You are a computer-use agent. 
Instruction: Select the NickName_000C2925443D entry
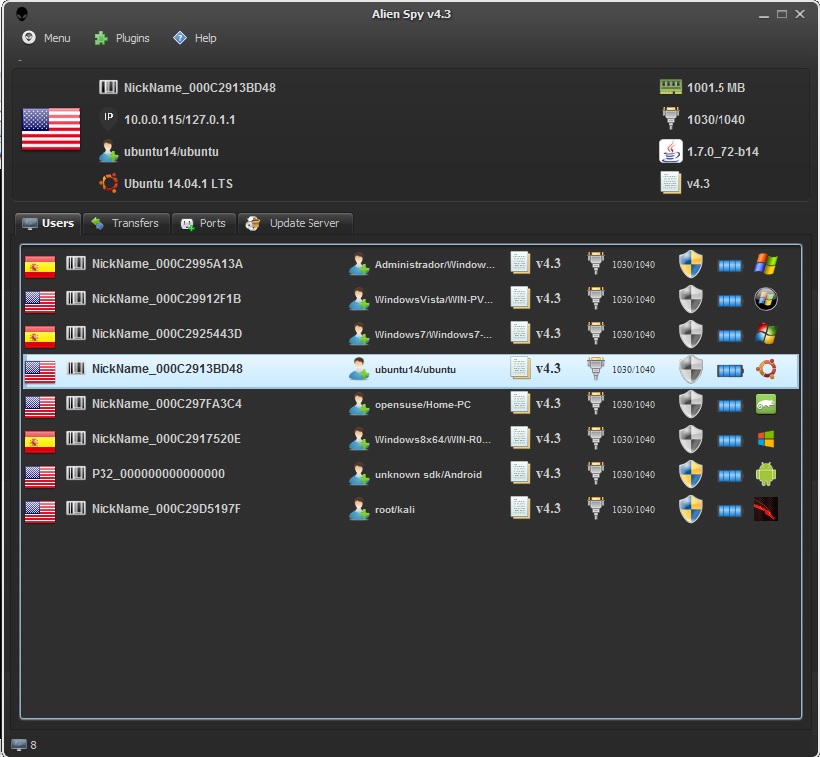coord(411,334)
